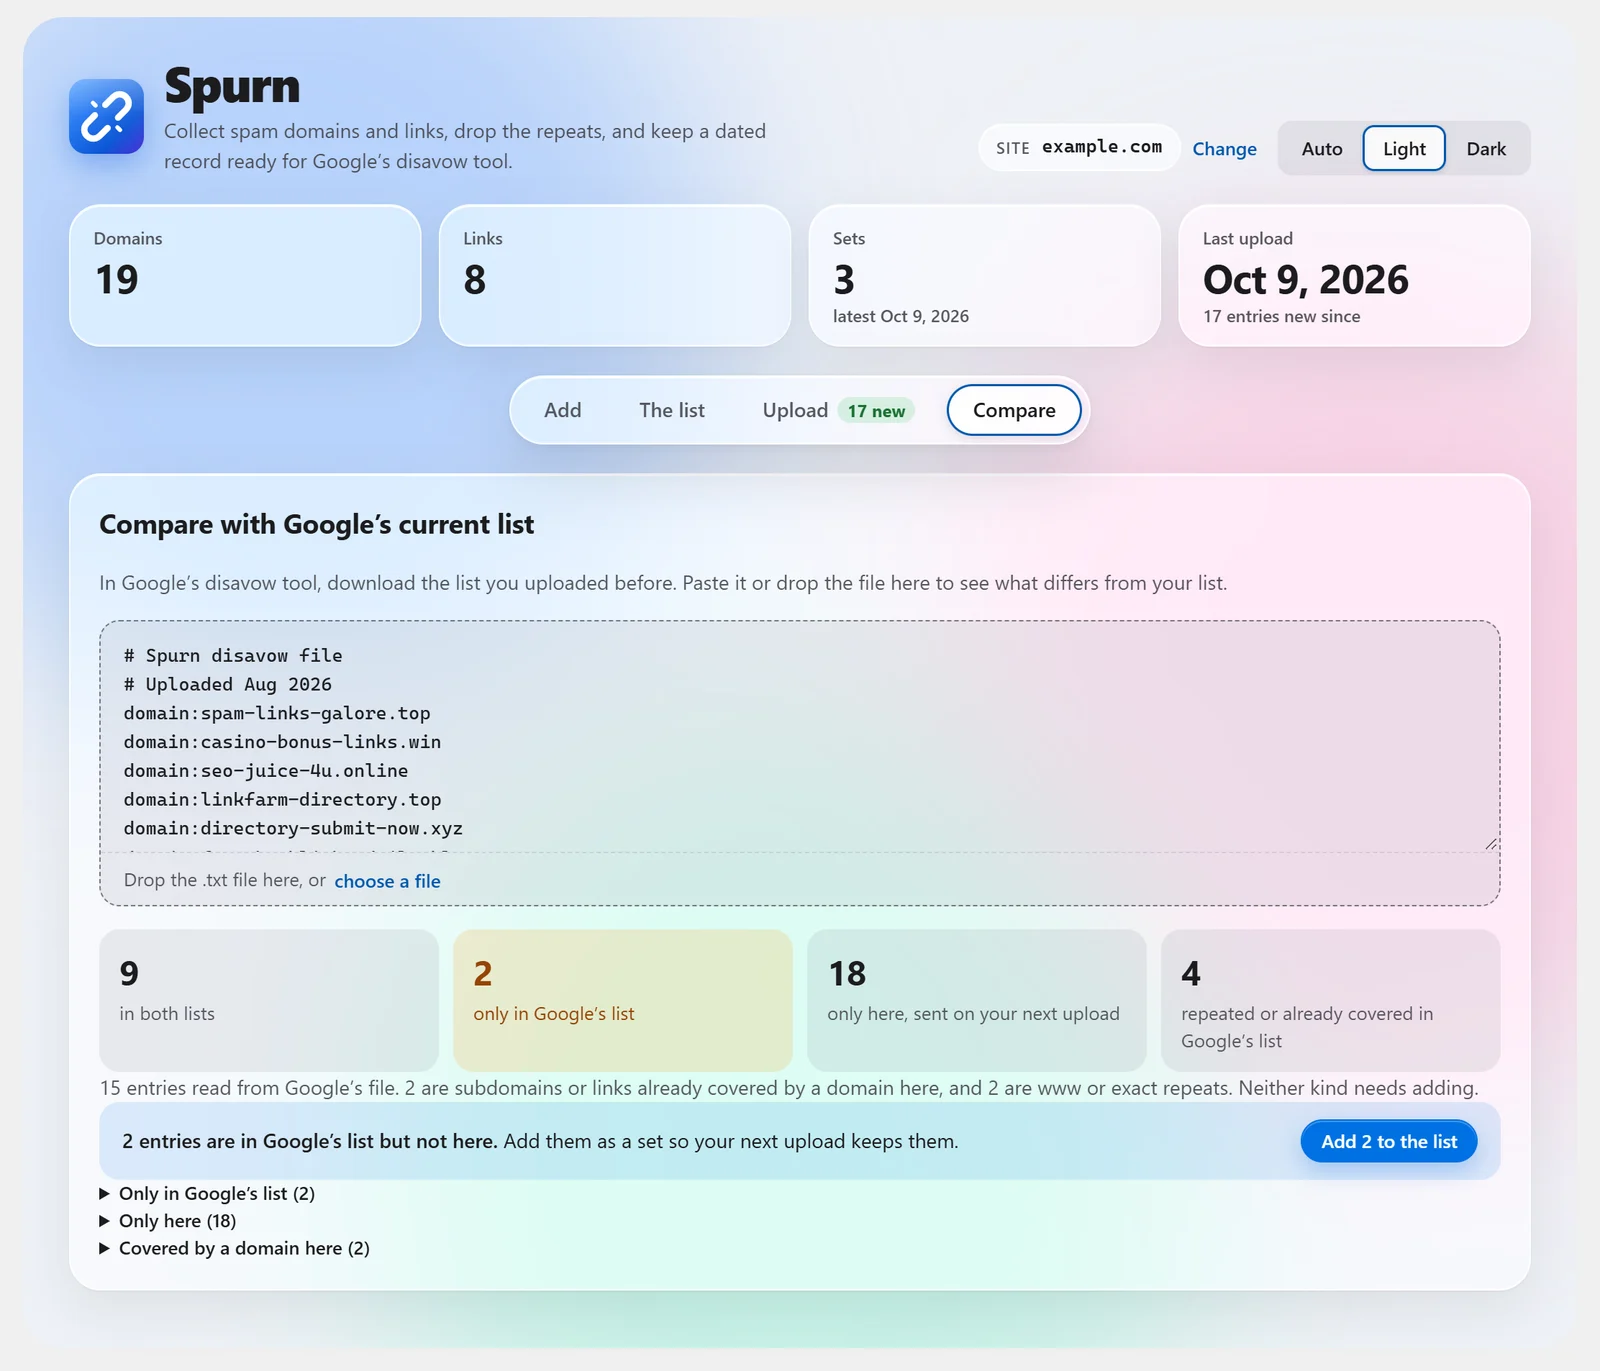Click the line domain:directory-submit-now.xyz
1600x1371 pixels.
point(293,829)
